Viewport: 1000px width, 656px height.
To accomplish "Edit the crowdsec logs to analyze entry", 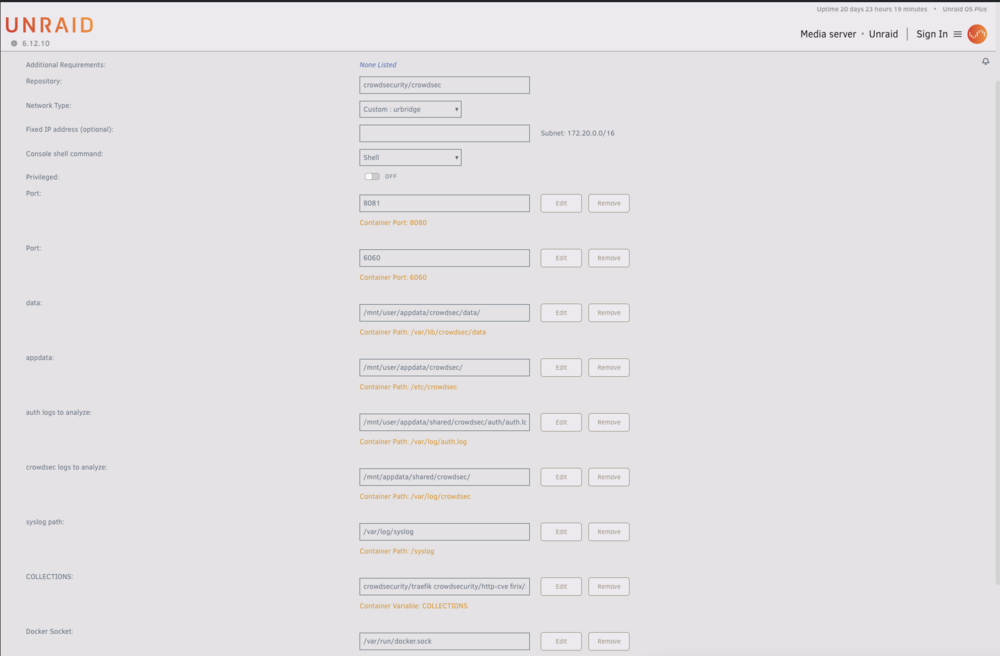I will tap(561, 477).
